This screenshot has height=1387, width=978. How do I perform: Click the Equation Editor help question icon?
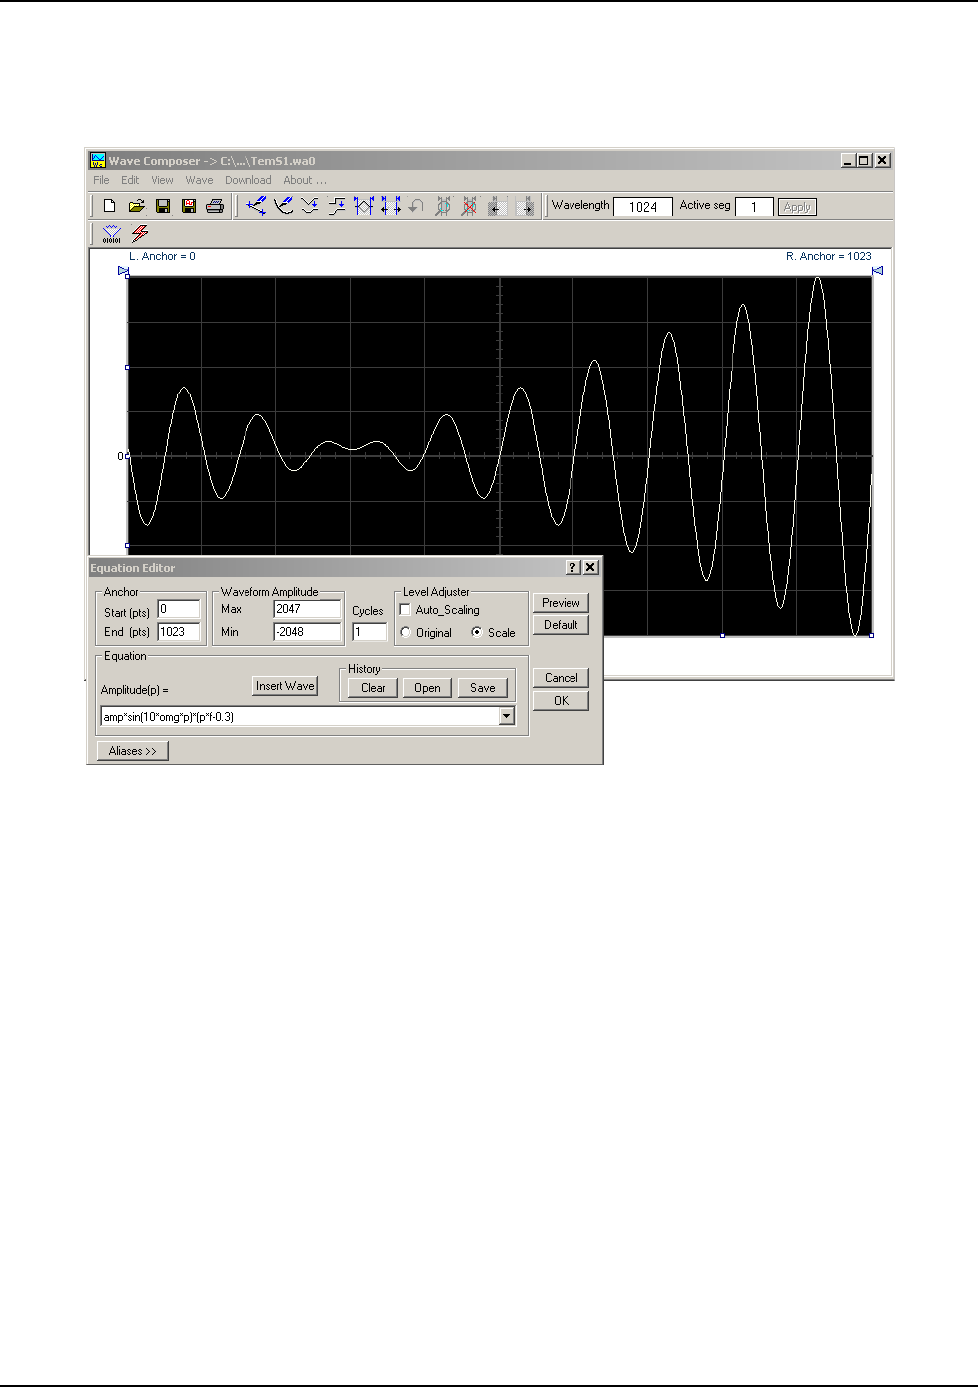pos(573,568)
